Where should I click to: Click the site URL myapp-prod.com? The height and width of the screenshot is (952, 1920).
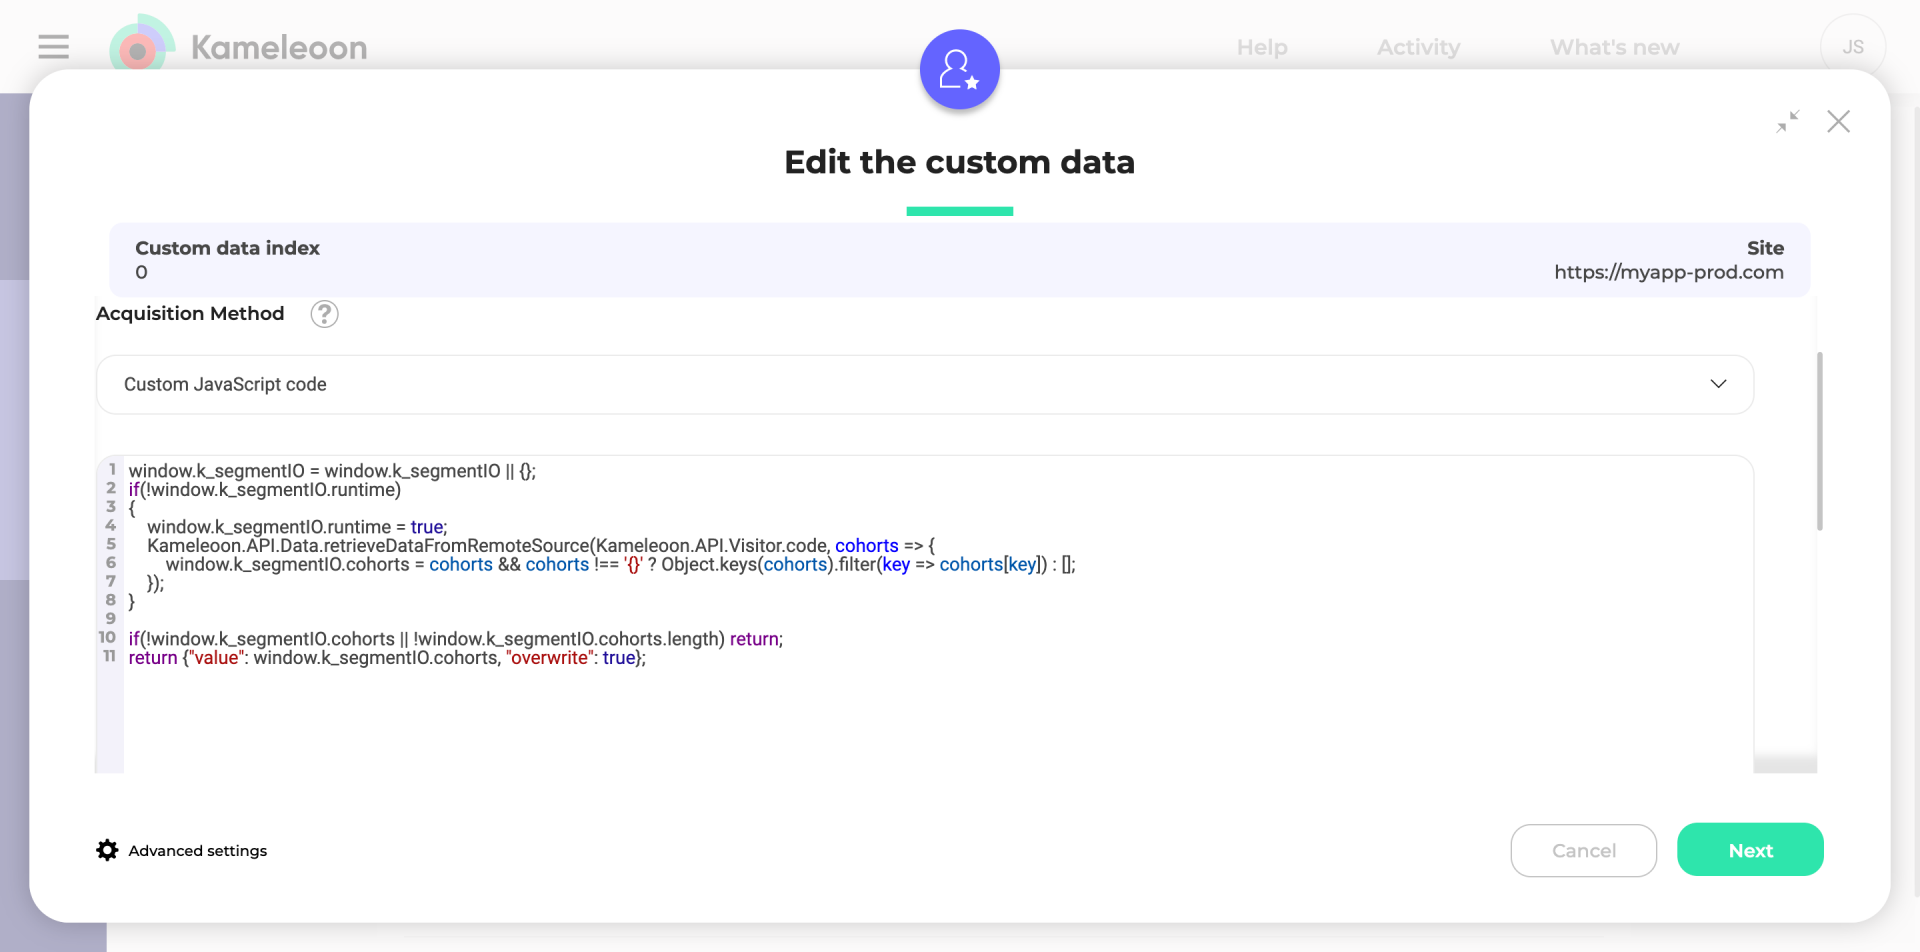coord(1668,272)
